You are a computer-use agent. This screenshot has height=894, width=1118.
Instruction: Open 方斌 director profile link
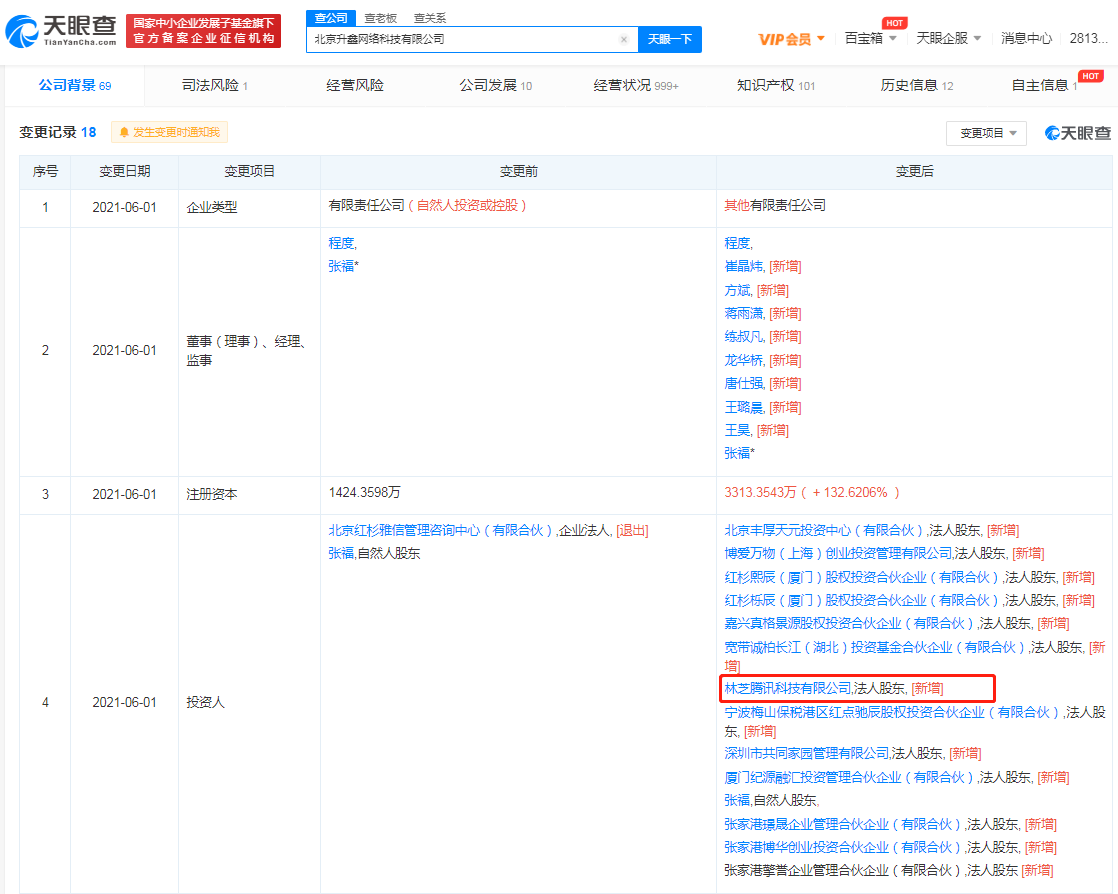click(x=737, y=290)
